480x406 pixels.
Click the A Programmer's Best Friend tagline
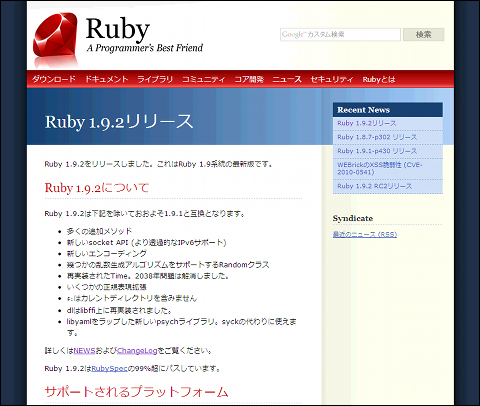coord(145,48)
